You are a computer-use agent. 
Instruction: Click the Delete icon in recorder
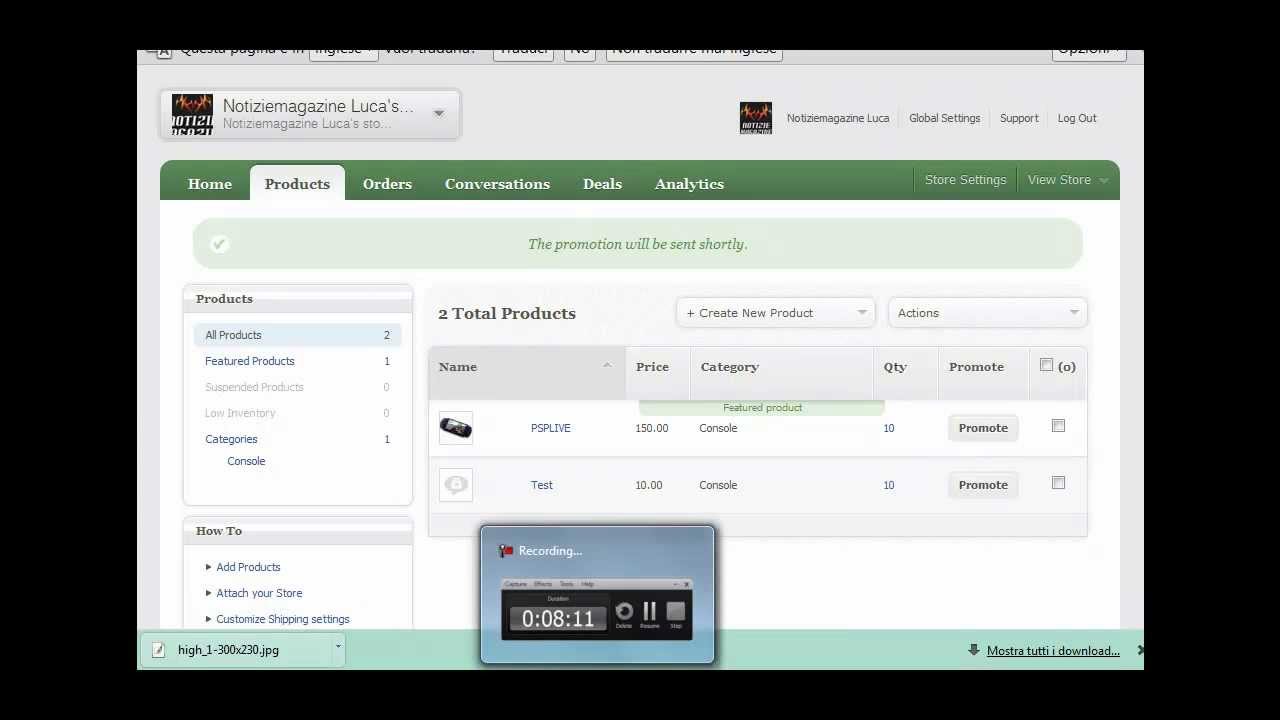624,612
